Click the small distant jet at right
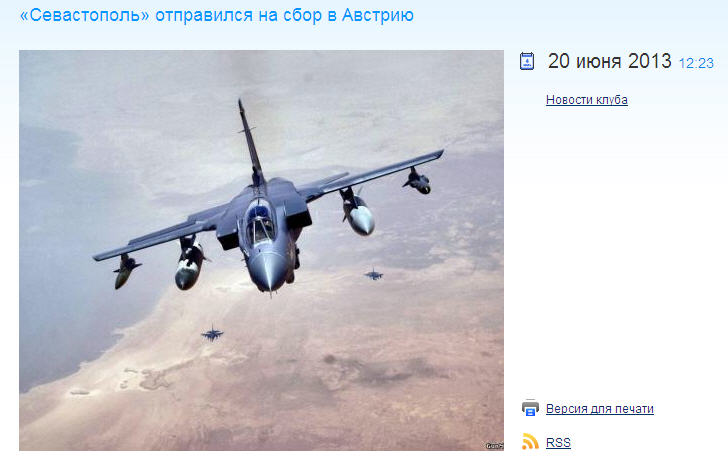This screenshot has width=728, height=467. point(374,274)
